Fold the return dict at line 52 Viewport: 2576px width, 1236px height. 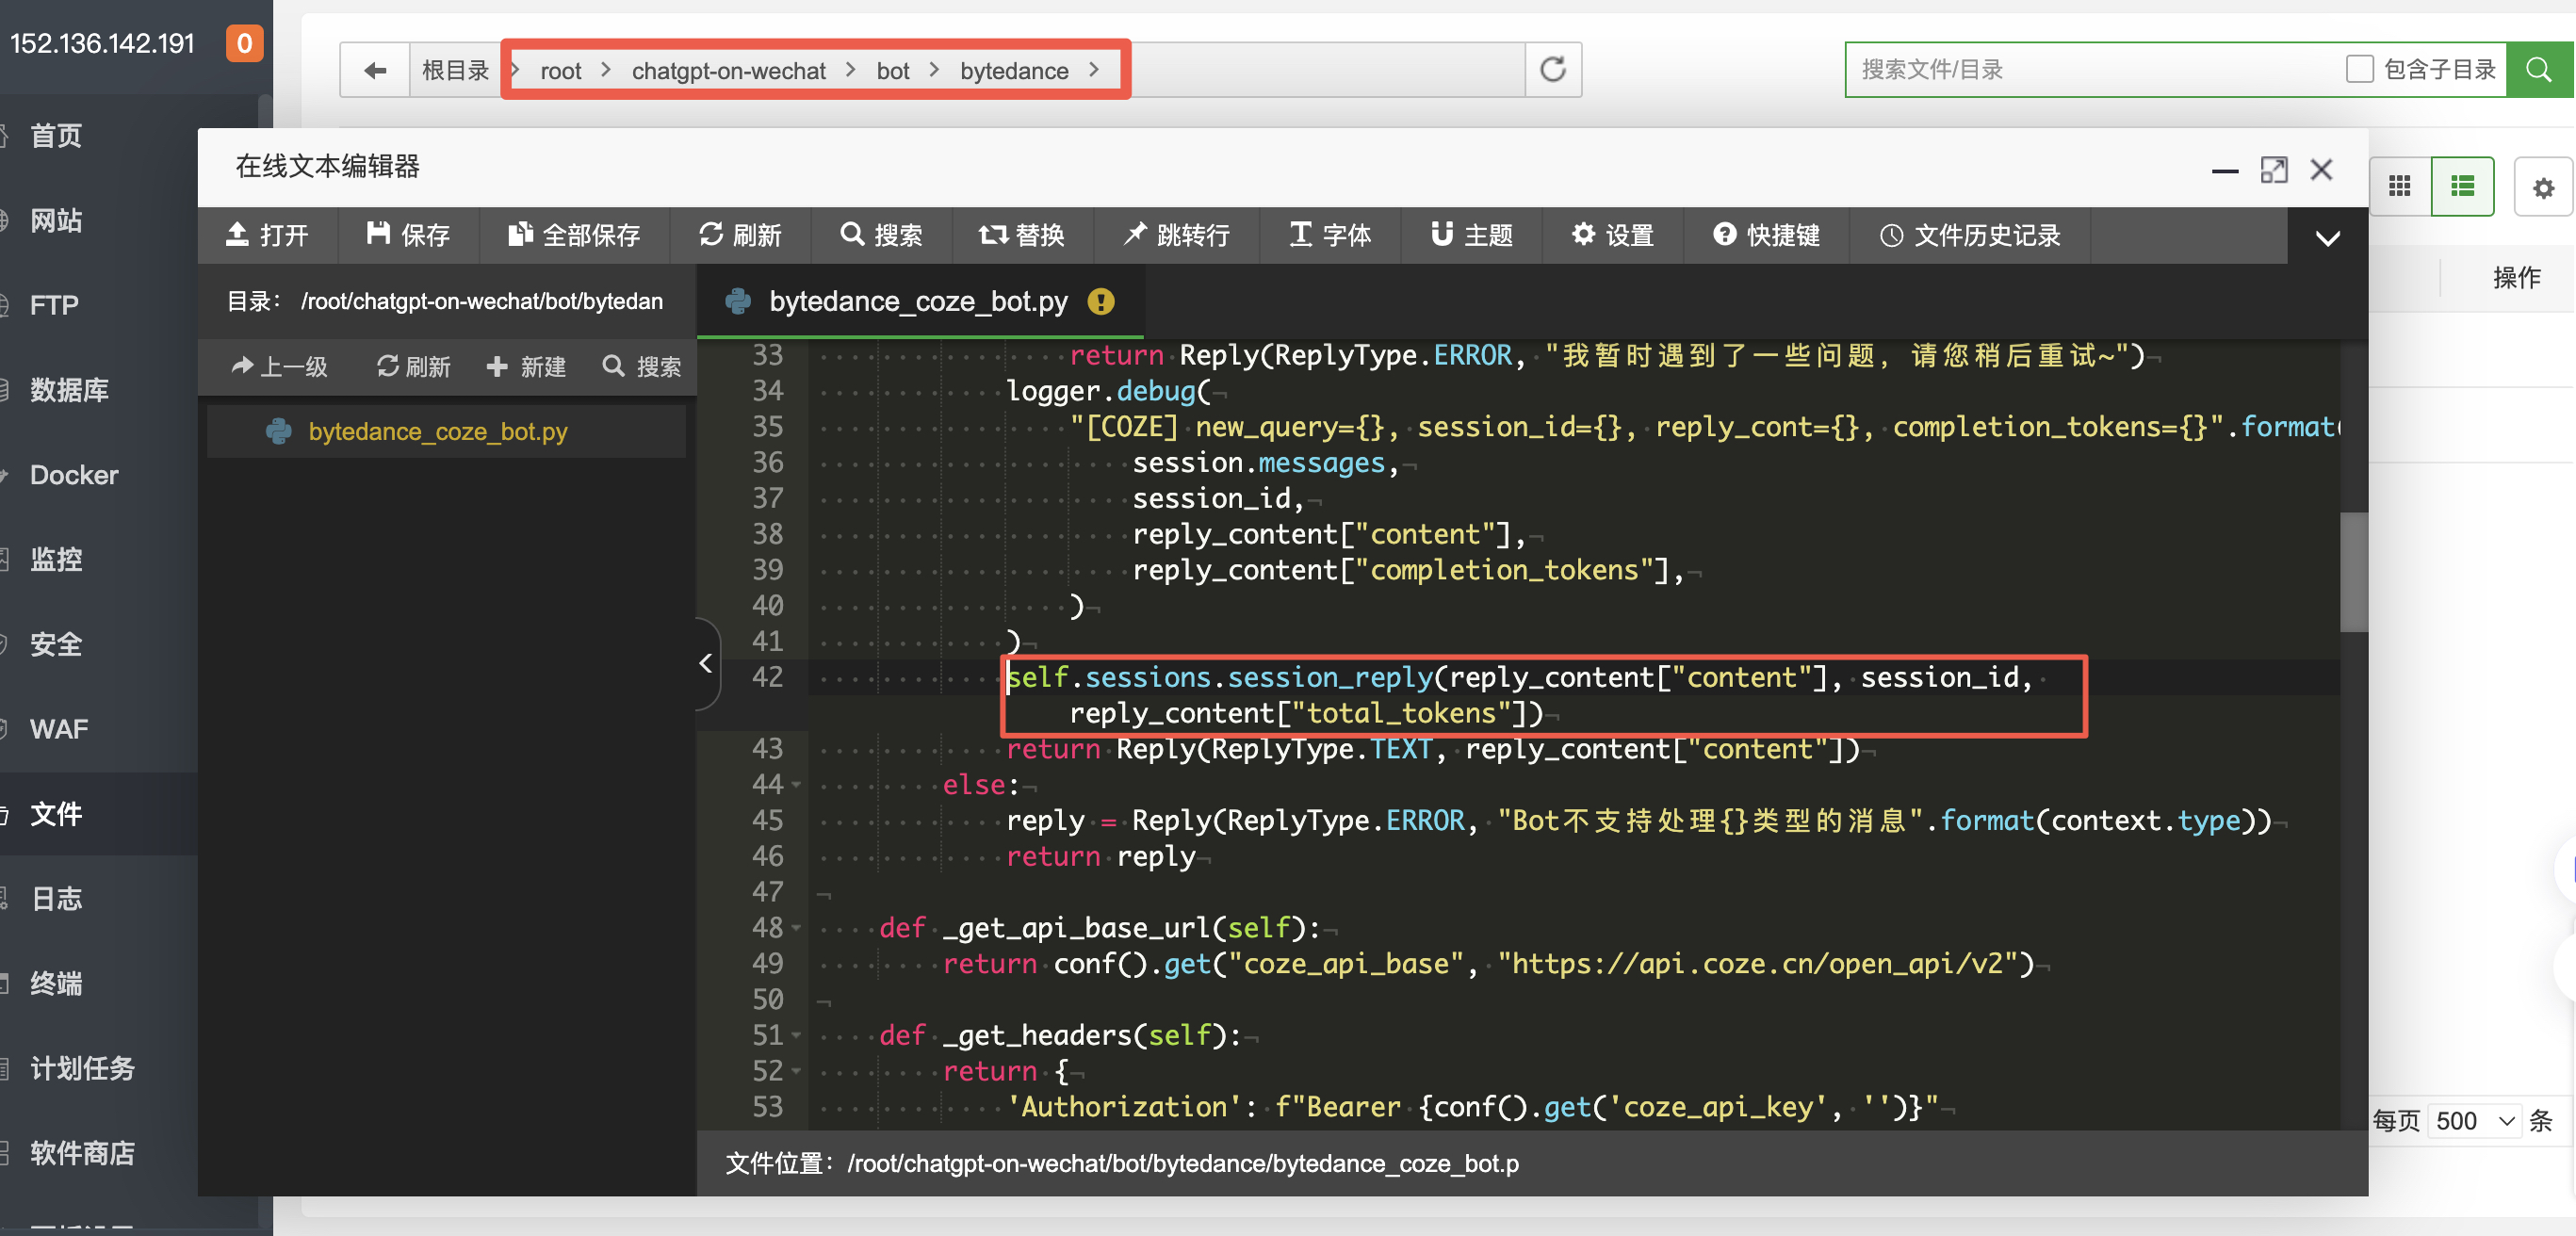point(796,1071)
